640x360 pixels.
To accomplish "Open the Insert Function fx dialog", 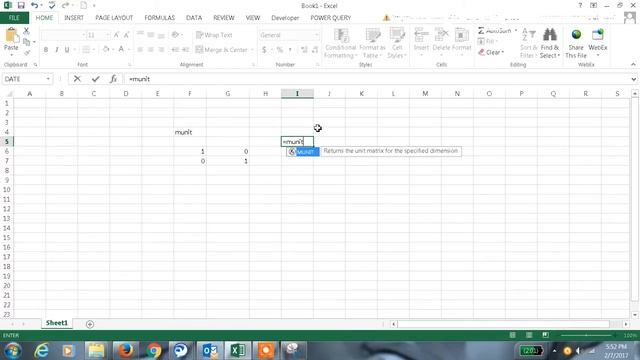I will point(113,79).
